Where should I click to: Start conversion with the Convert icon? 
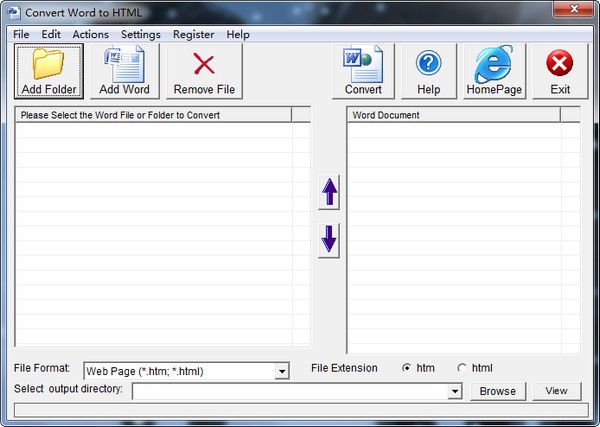[x=363, y=64]
